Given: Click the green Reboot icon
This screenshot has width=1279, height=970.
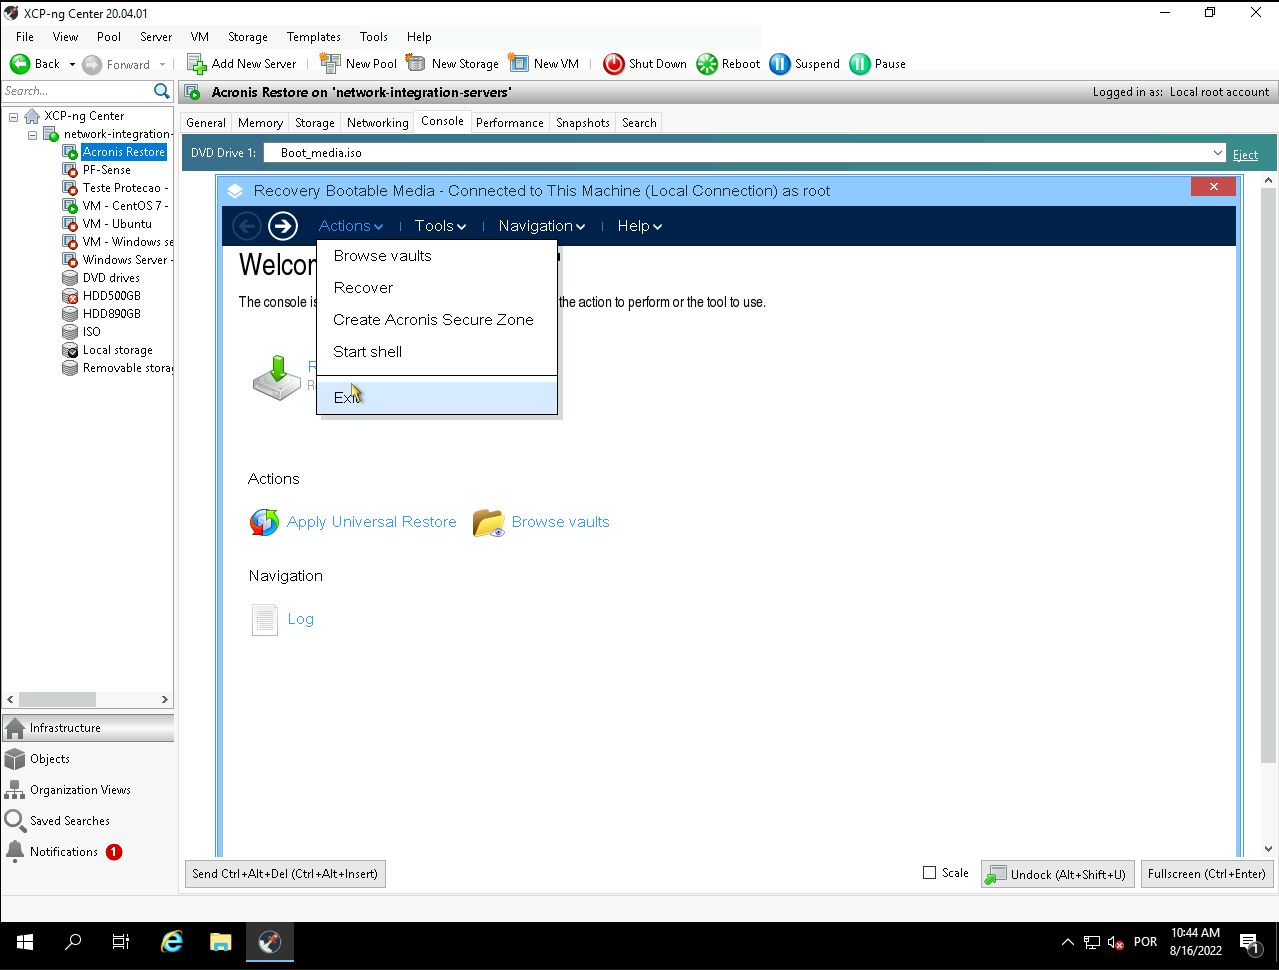Looking at the screenshot, I should [707, 64].
